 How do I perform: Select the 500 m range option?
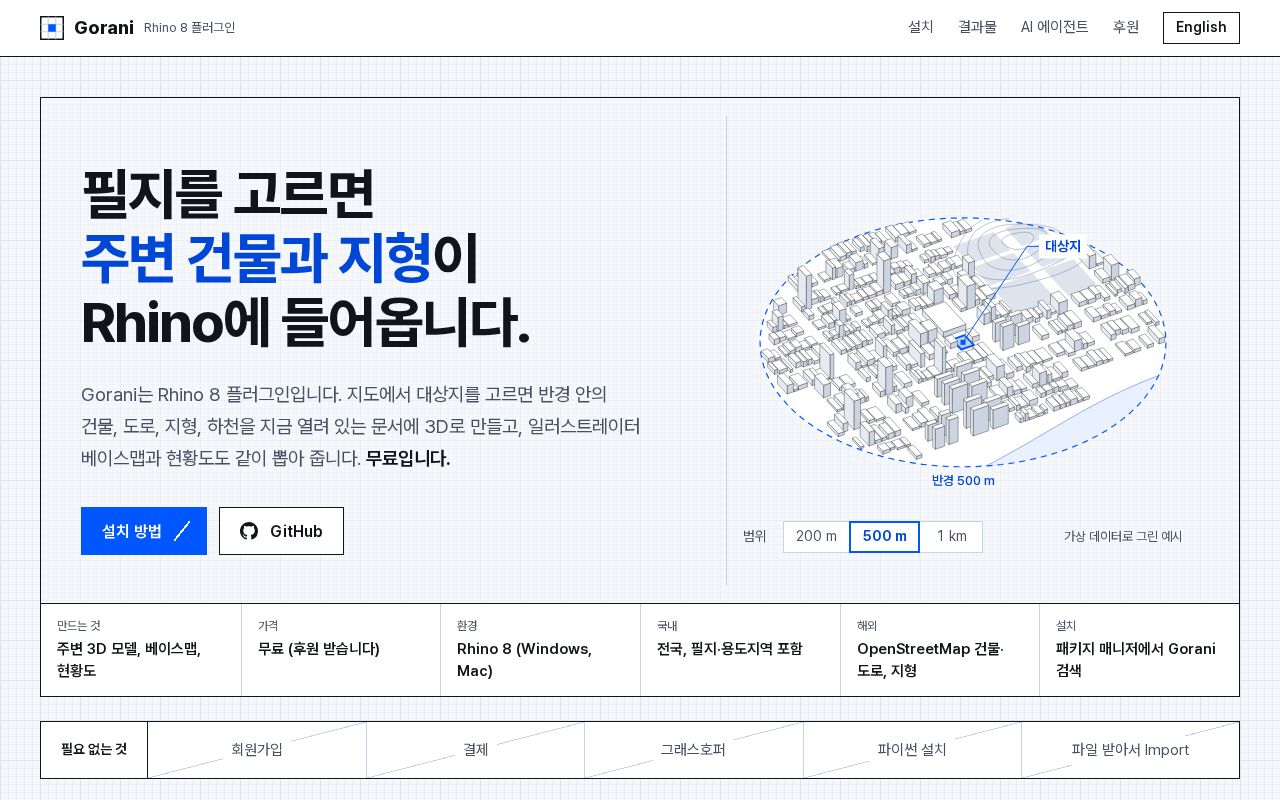885,537
